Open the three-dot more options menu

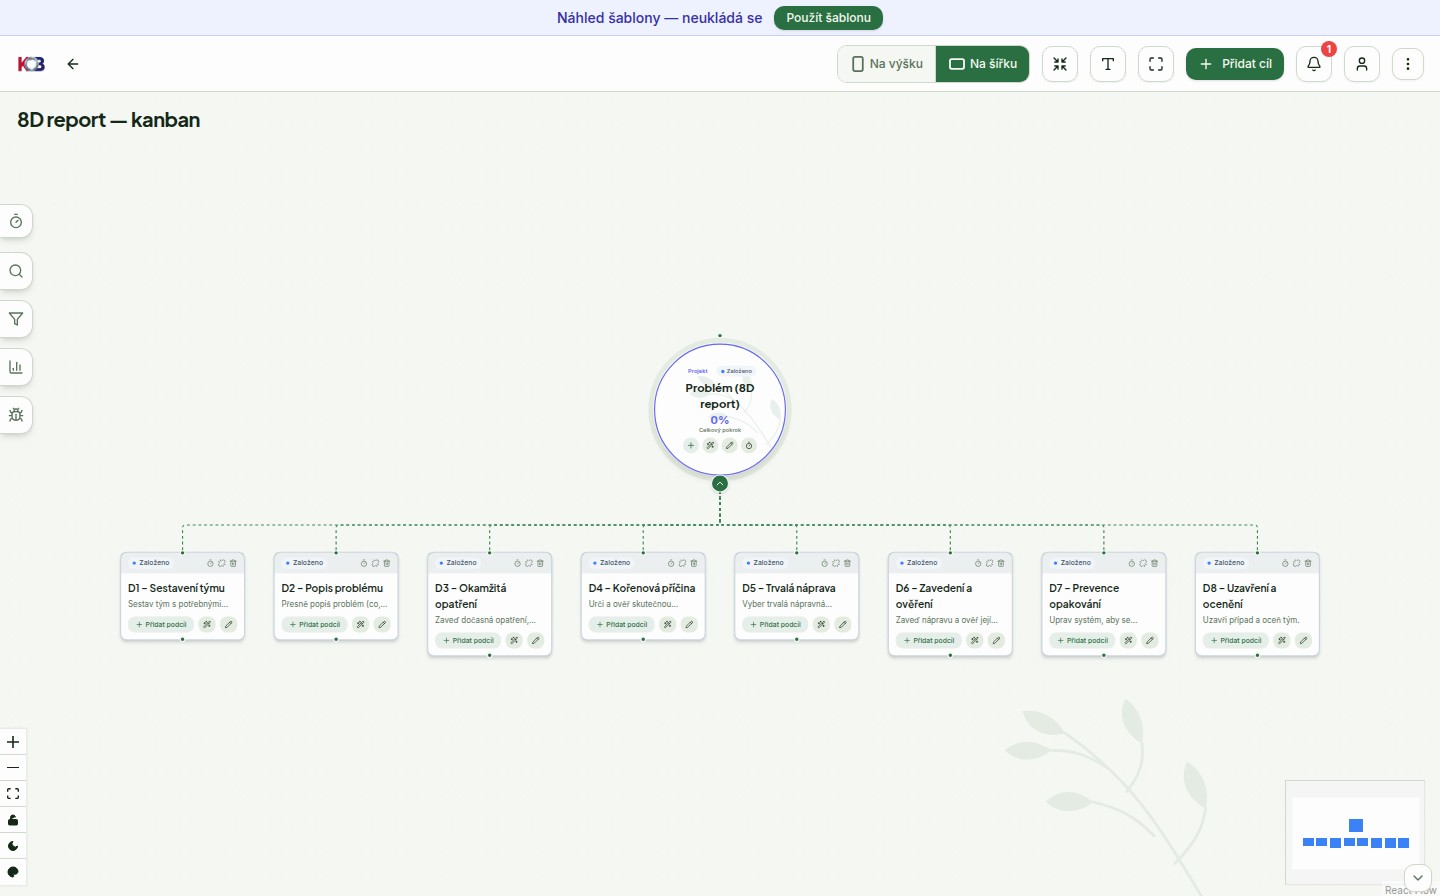pos(1408,64)
